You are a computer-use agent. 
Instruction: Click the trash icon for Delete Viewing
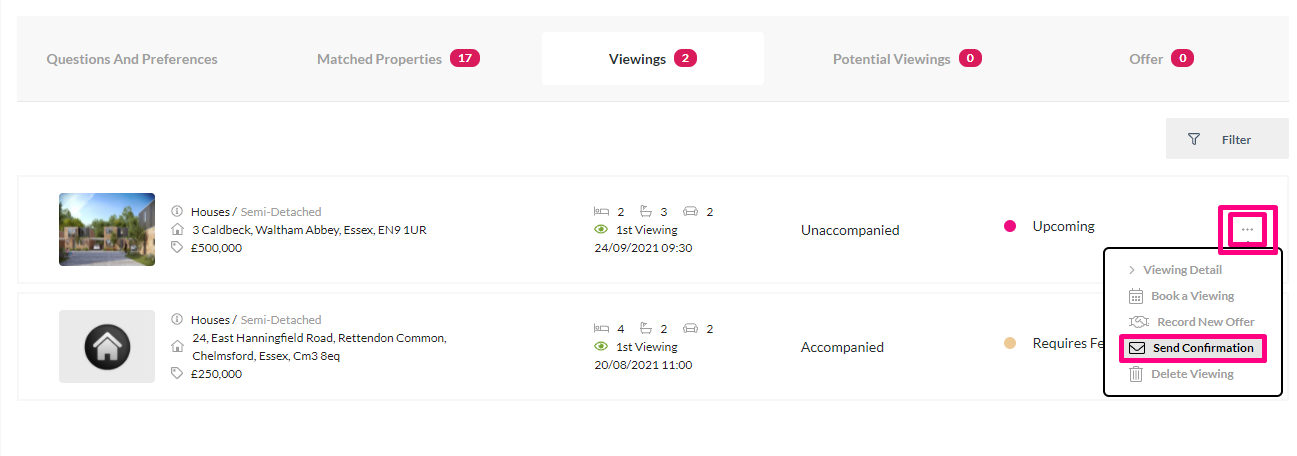pos(1136,374)
